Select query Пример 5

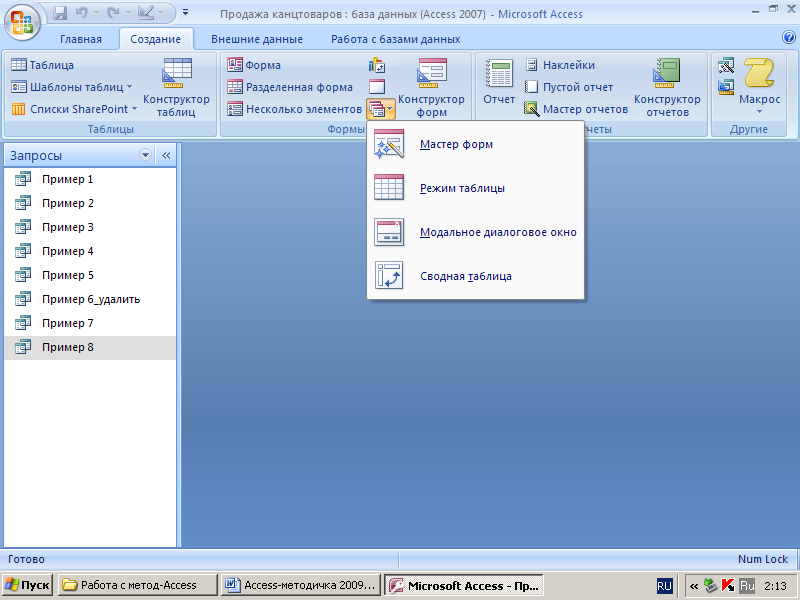pyautogui.click(x=90, y=275)
